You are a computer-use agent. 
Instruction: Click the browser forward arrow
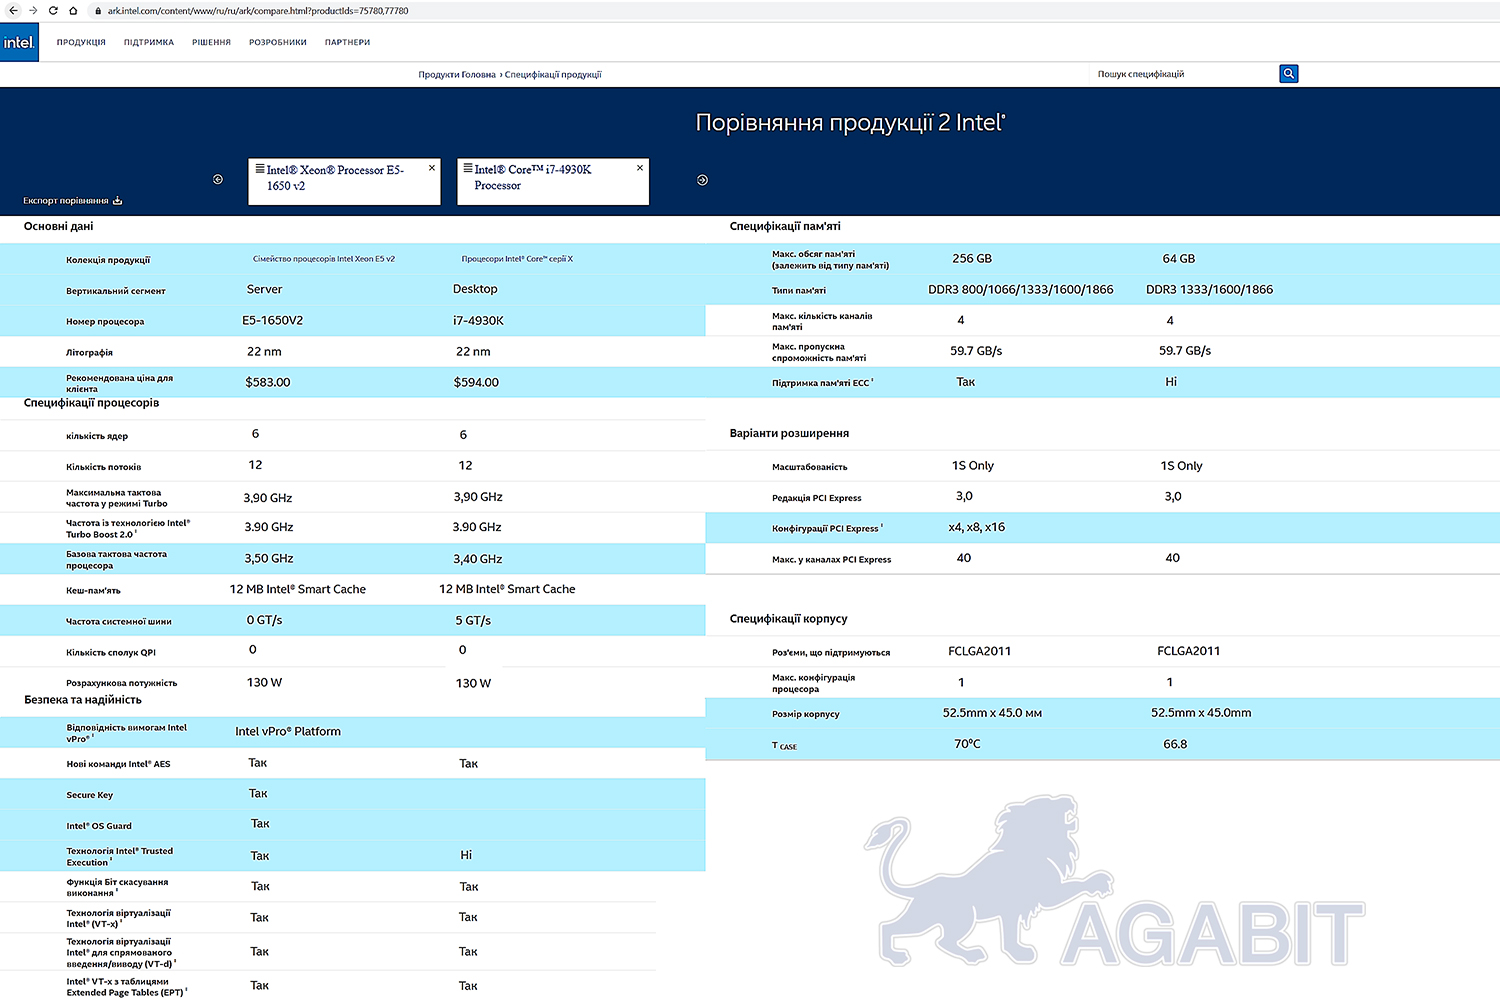click(33, 11)
